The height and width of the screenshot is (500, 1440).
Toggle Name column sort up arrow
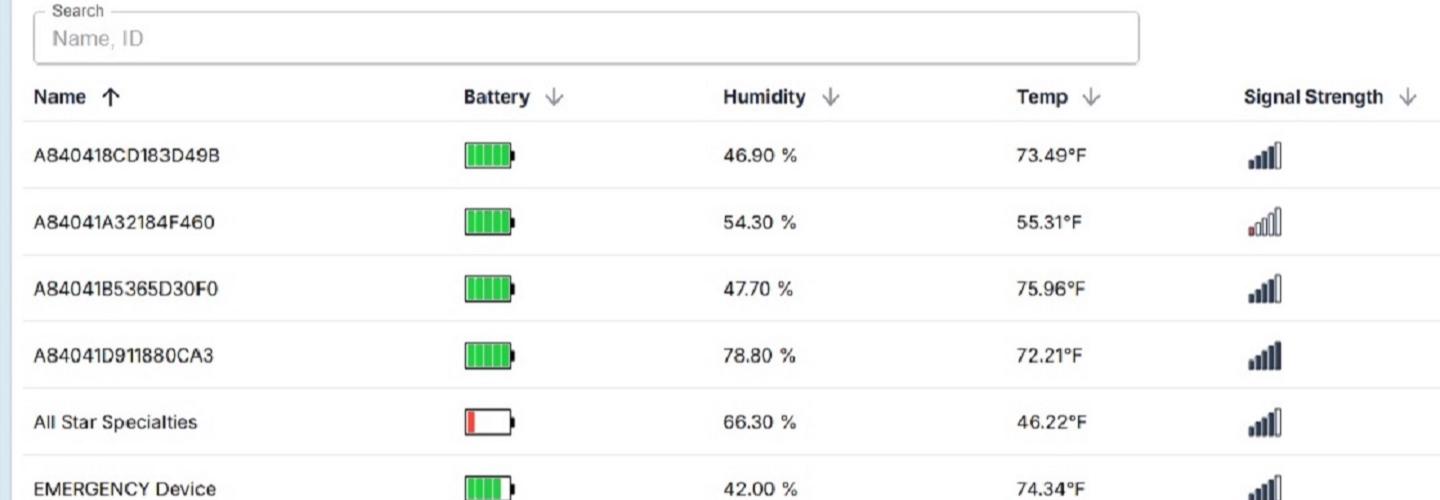pyautogui.click(x=110, y=97)
